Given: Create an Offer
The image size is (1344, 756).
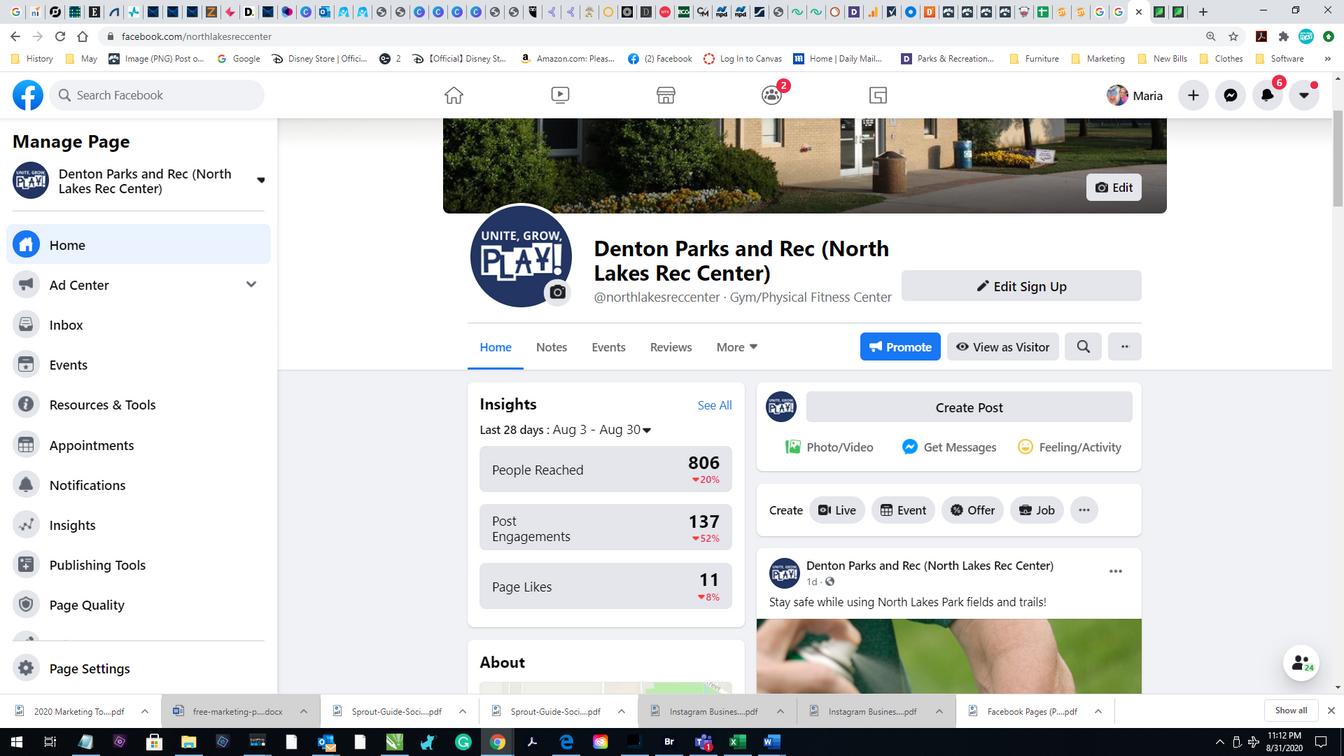Looking at the screenshot, I should click(973, 510).
